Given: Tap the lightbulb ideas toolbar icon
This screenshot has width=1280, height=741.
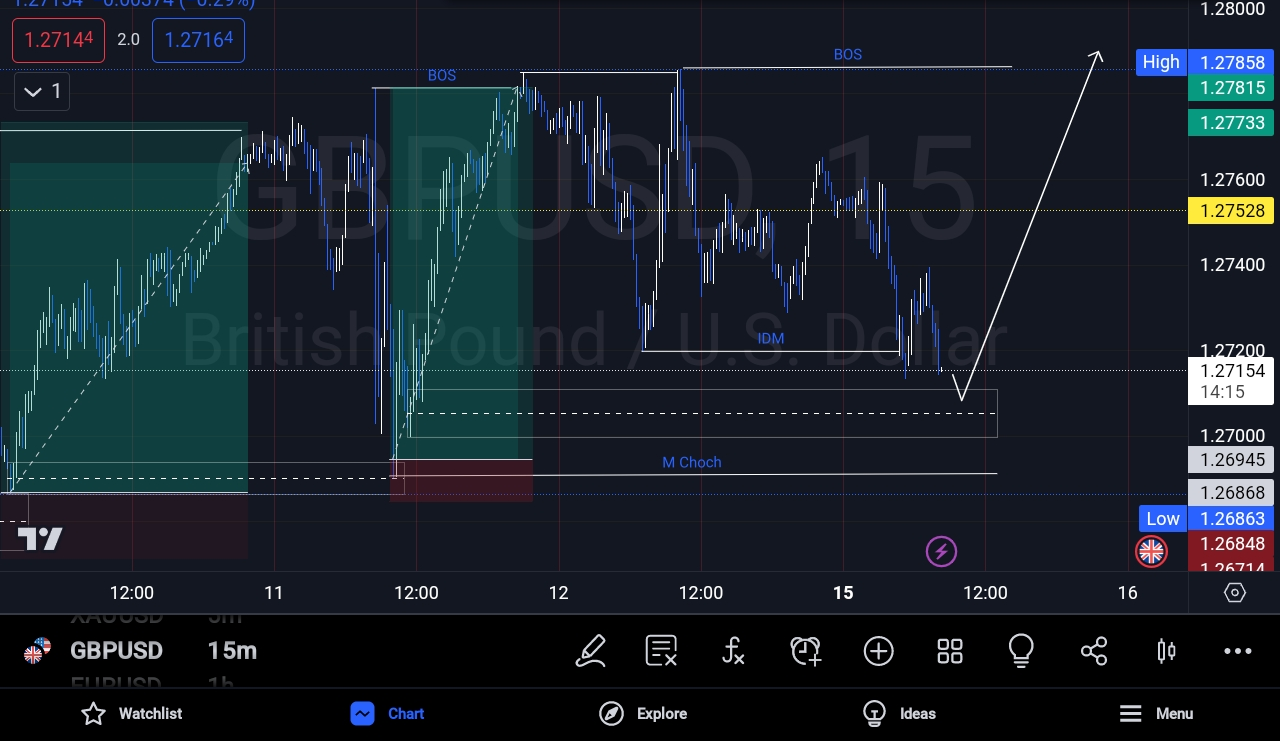Looking at the screenshot, I should pos(1021,651).
